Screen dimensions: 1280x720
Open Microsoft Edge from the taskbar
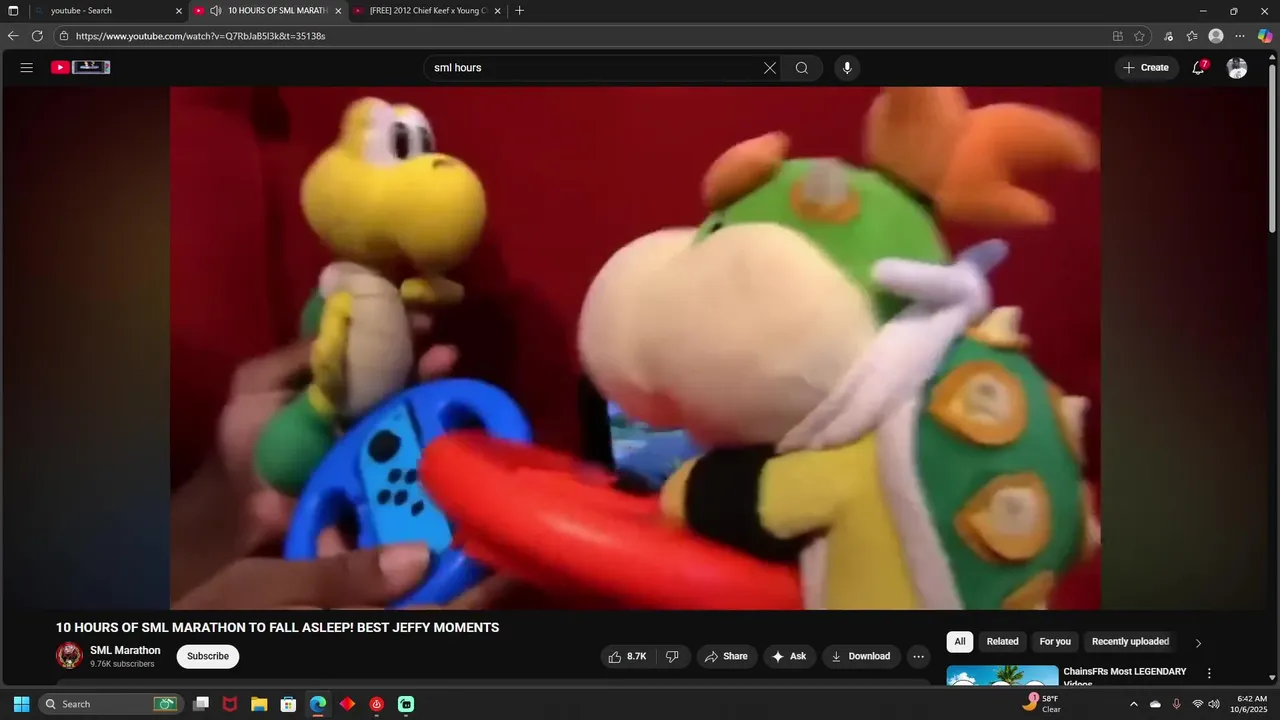click(318, 704)
